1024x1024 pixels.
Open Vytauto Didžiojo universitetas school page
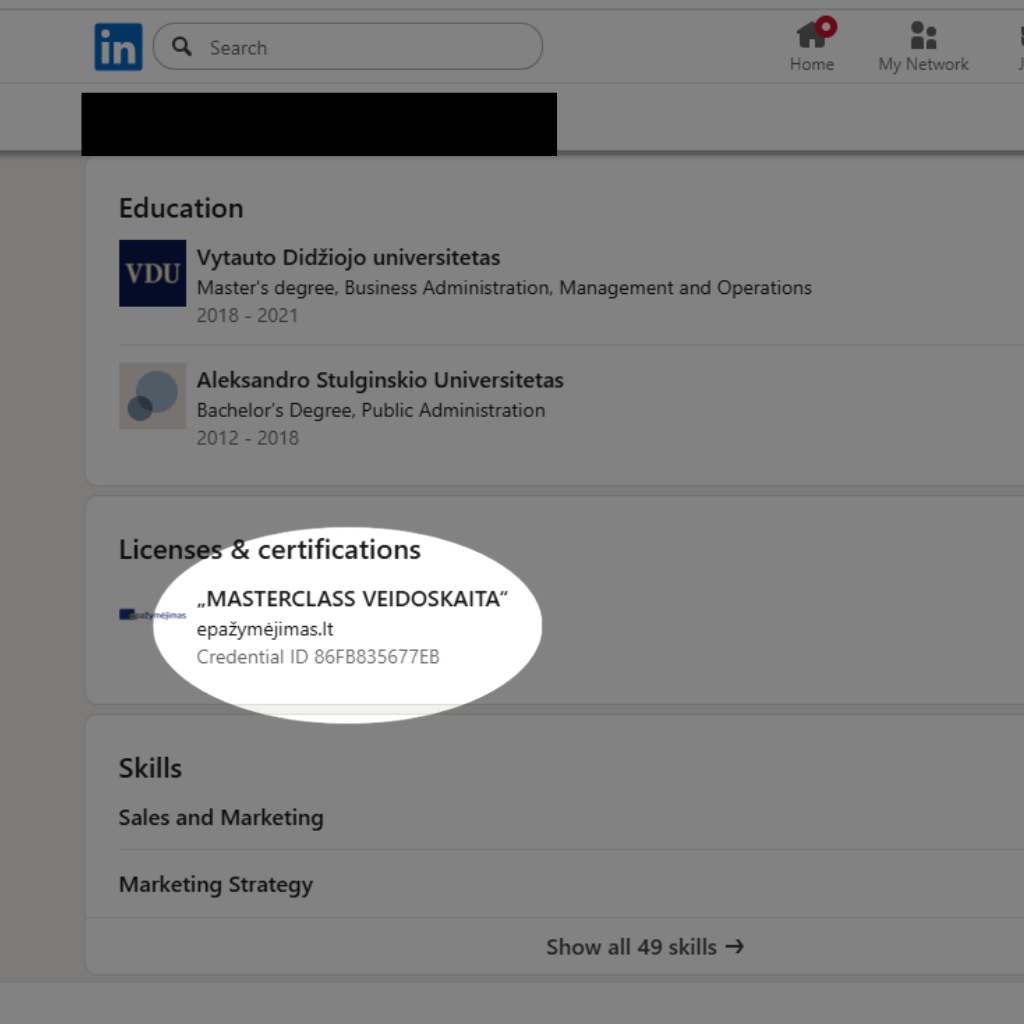click(x=348, y=257)
